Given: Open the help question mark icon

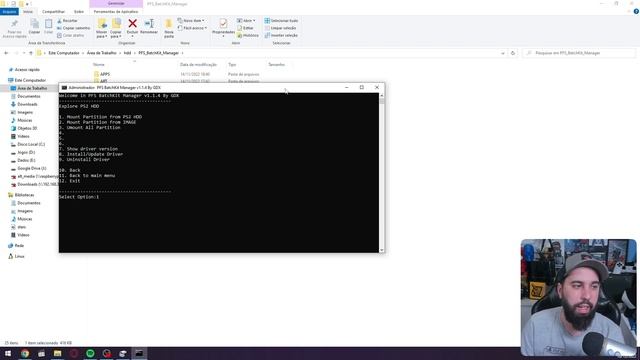Looking at the screenshot, I should (636, 11).
